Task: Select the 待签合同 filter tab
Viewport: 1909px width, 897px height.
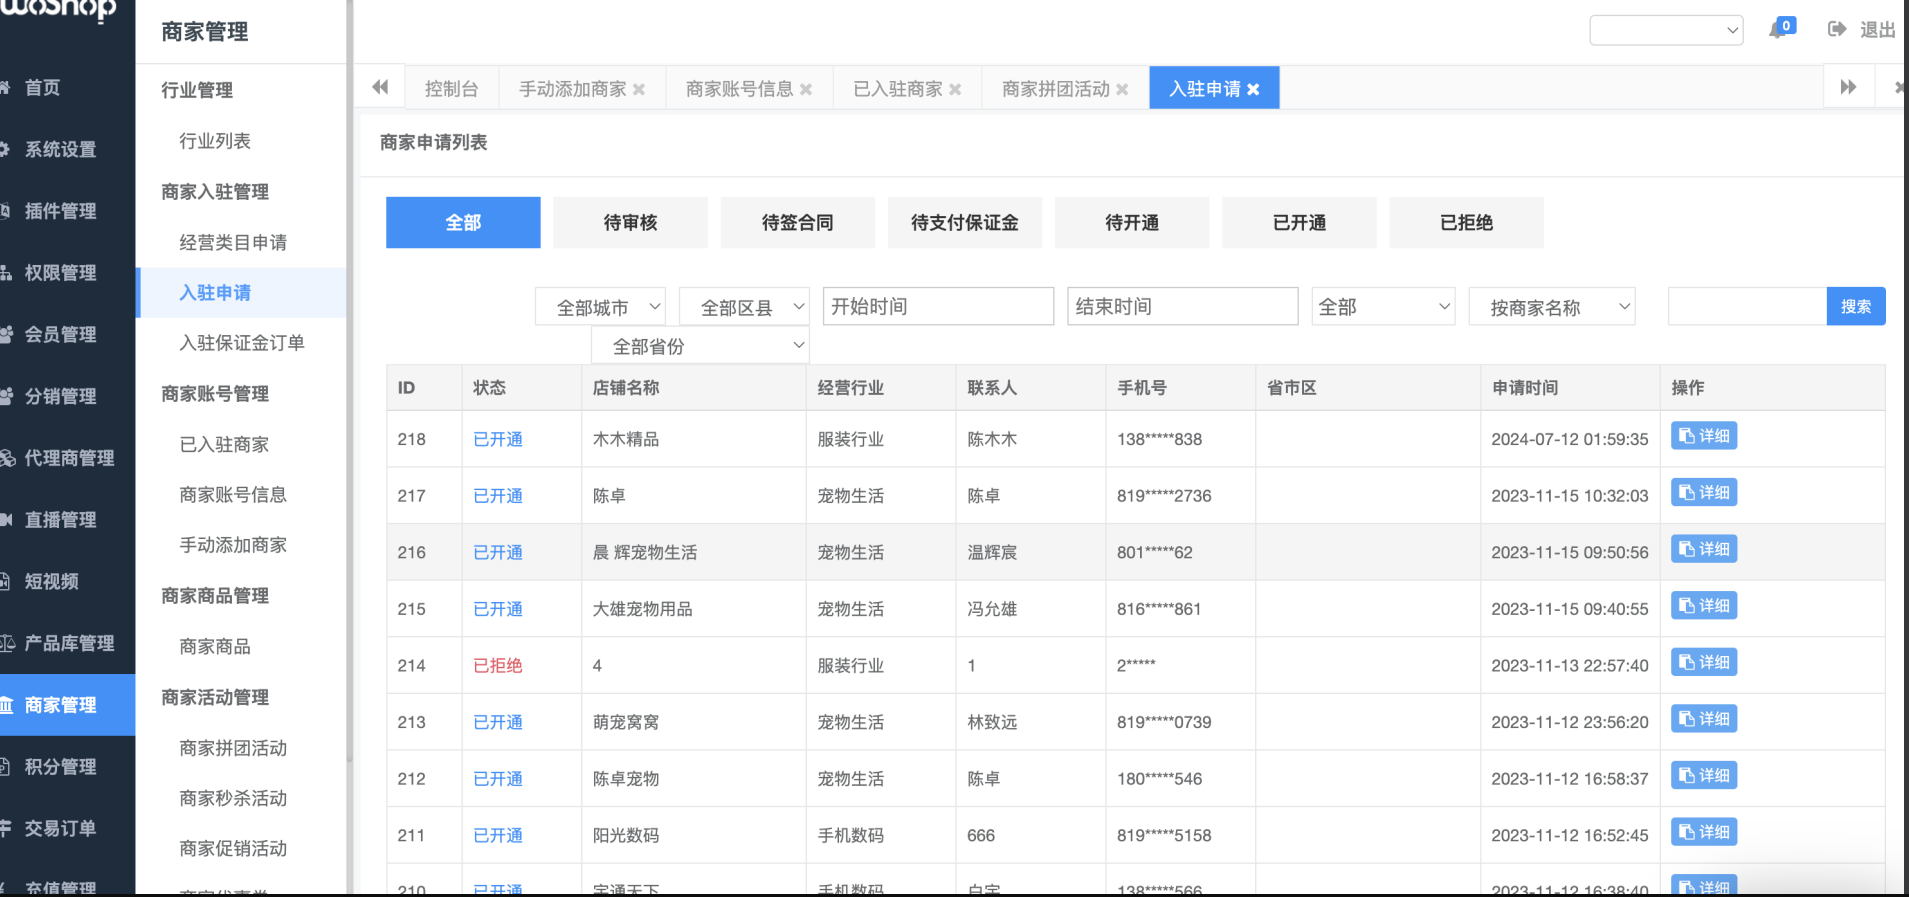Action: (x=797, y=222)
